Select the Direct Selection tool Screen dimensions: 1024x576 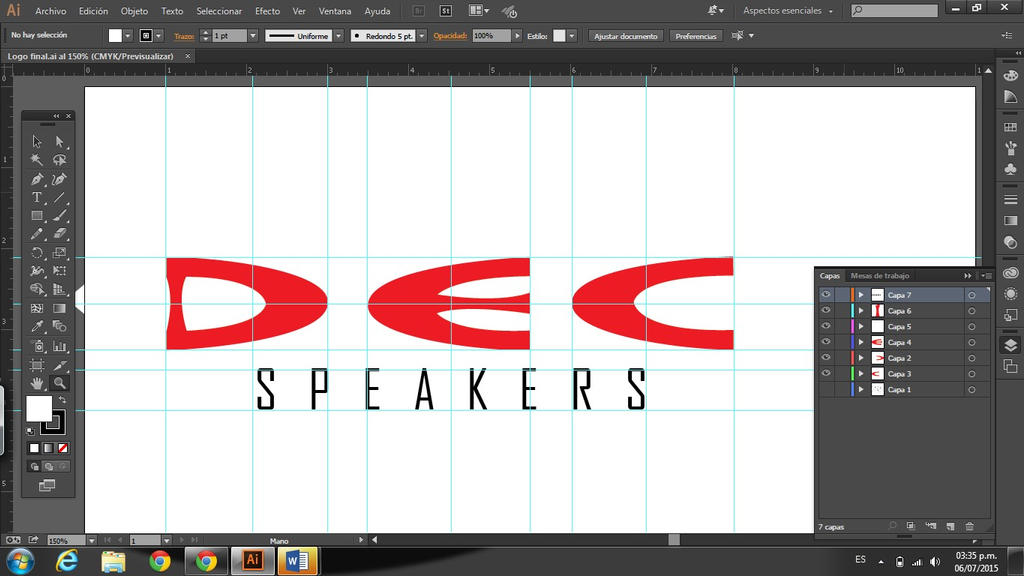click(x=59, y=141)
